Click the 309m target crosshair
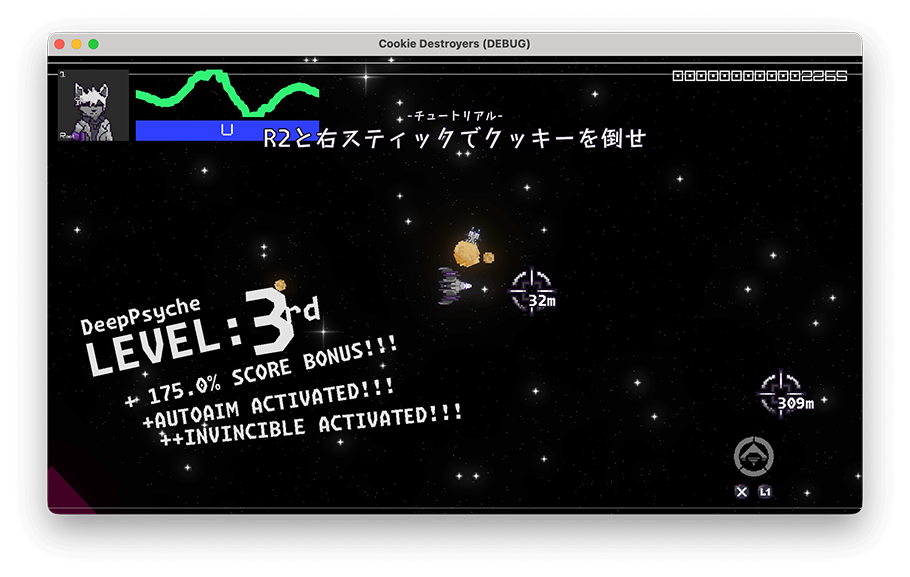 (x=779, y=393)
